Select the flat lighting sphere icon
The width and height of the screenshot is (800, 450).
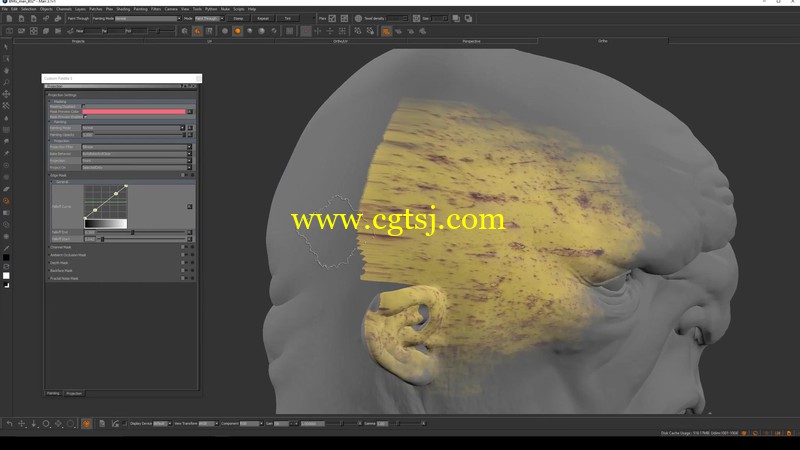[x=225, y=31]
